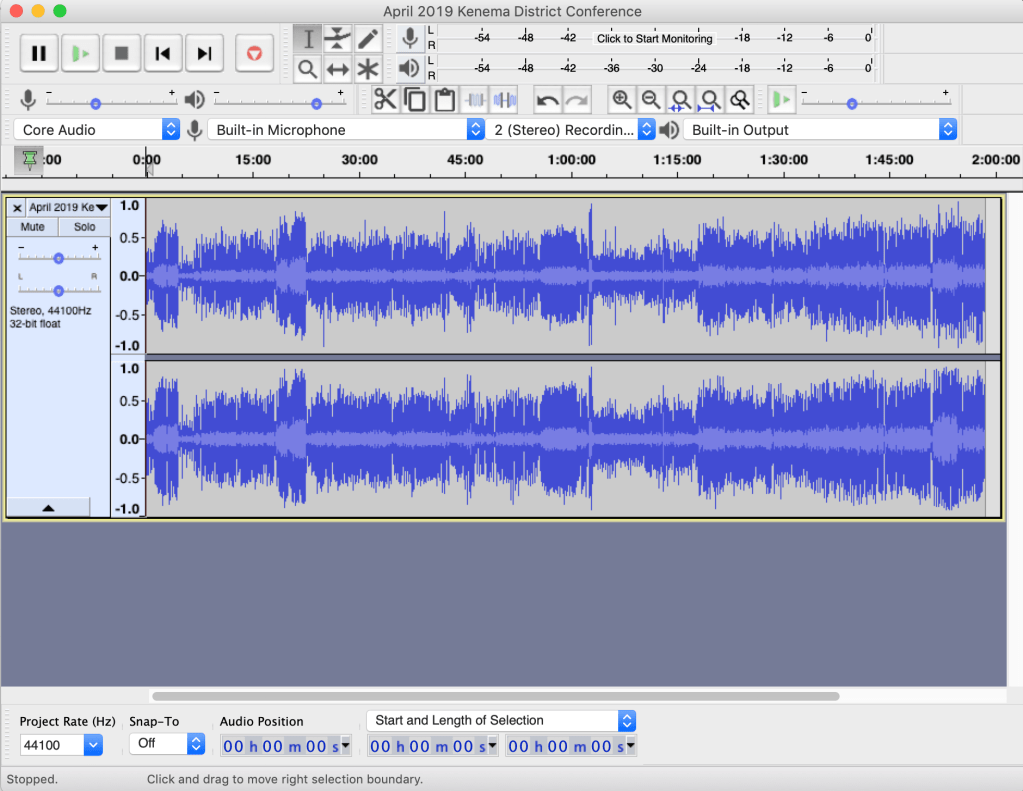This screenshot has width=1023, height=791.
Task: Solo the April 2019 Kenema track
Action: pyautogui.click(x=84, y=227)
